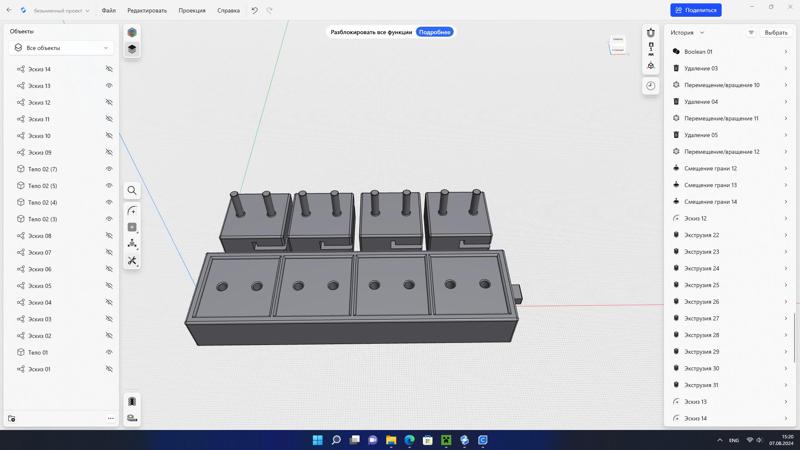Show hidden tray icons with the chevron
This screenshot has height=450, width=800.
(719, 440)
